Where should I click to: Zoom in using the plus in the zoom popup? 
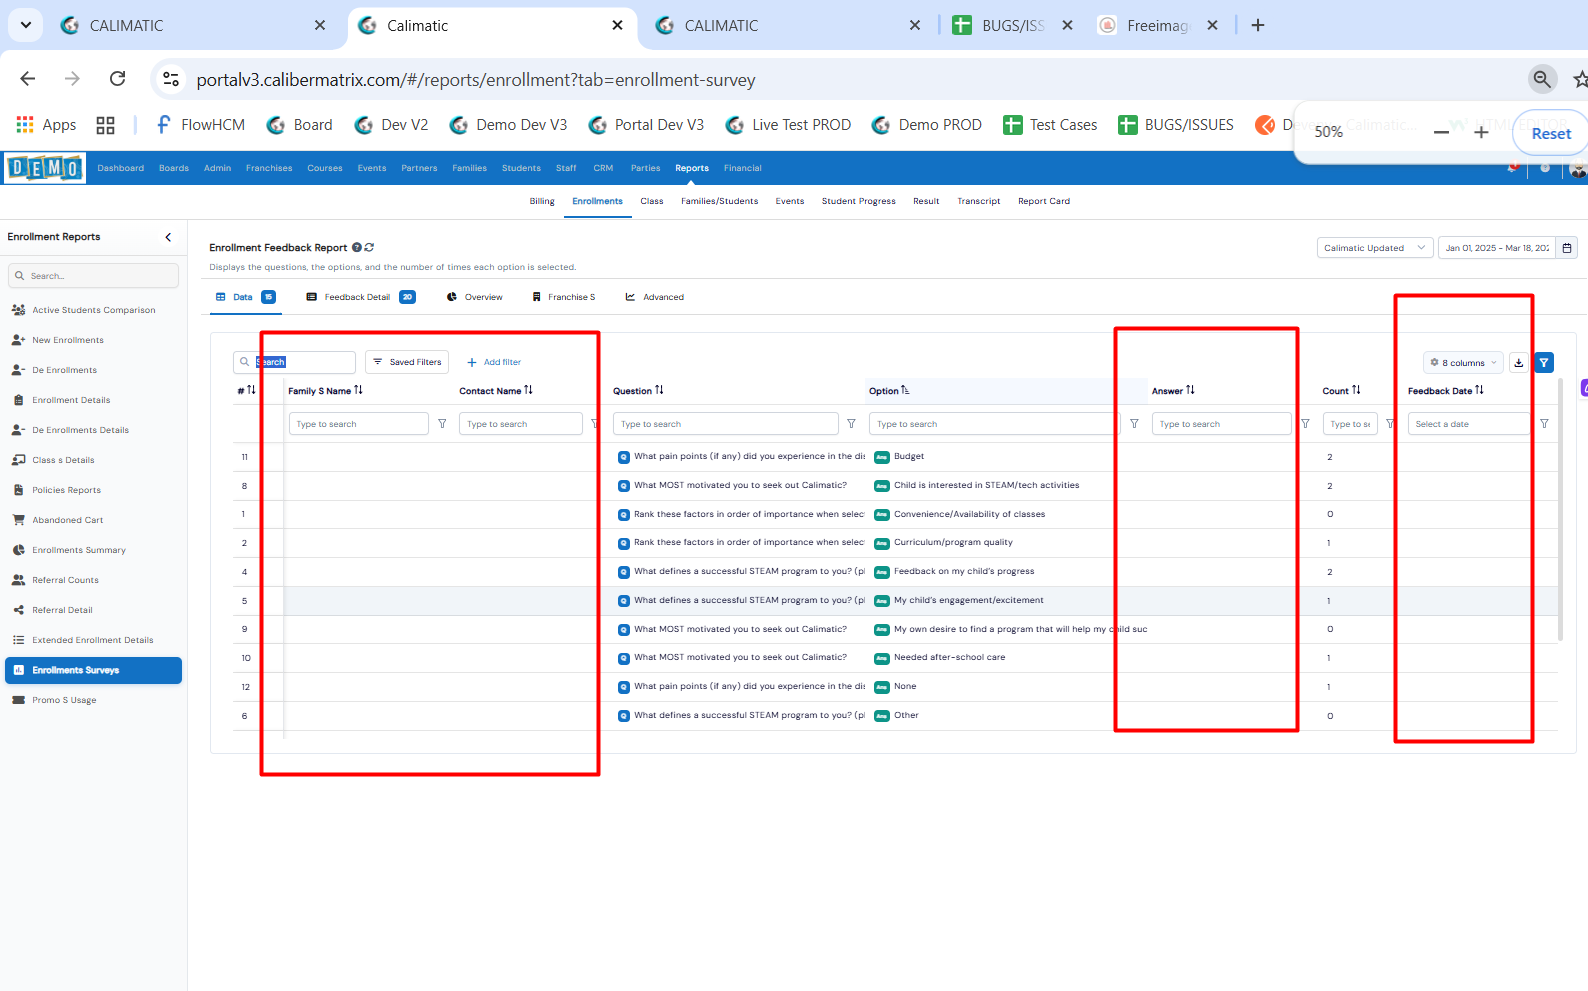1481,132
